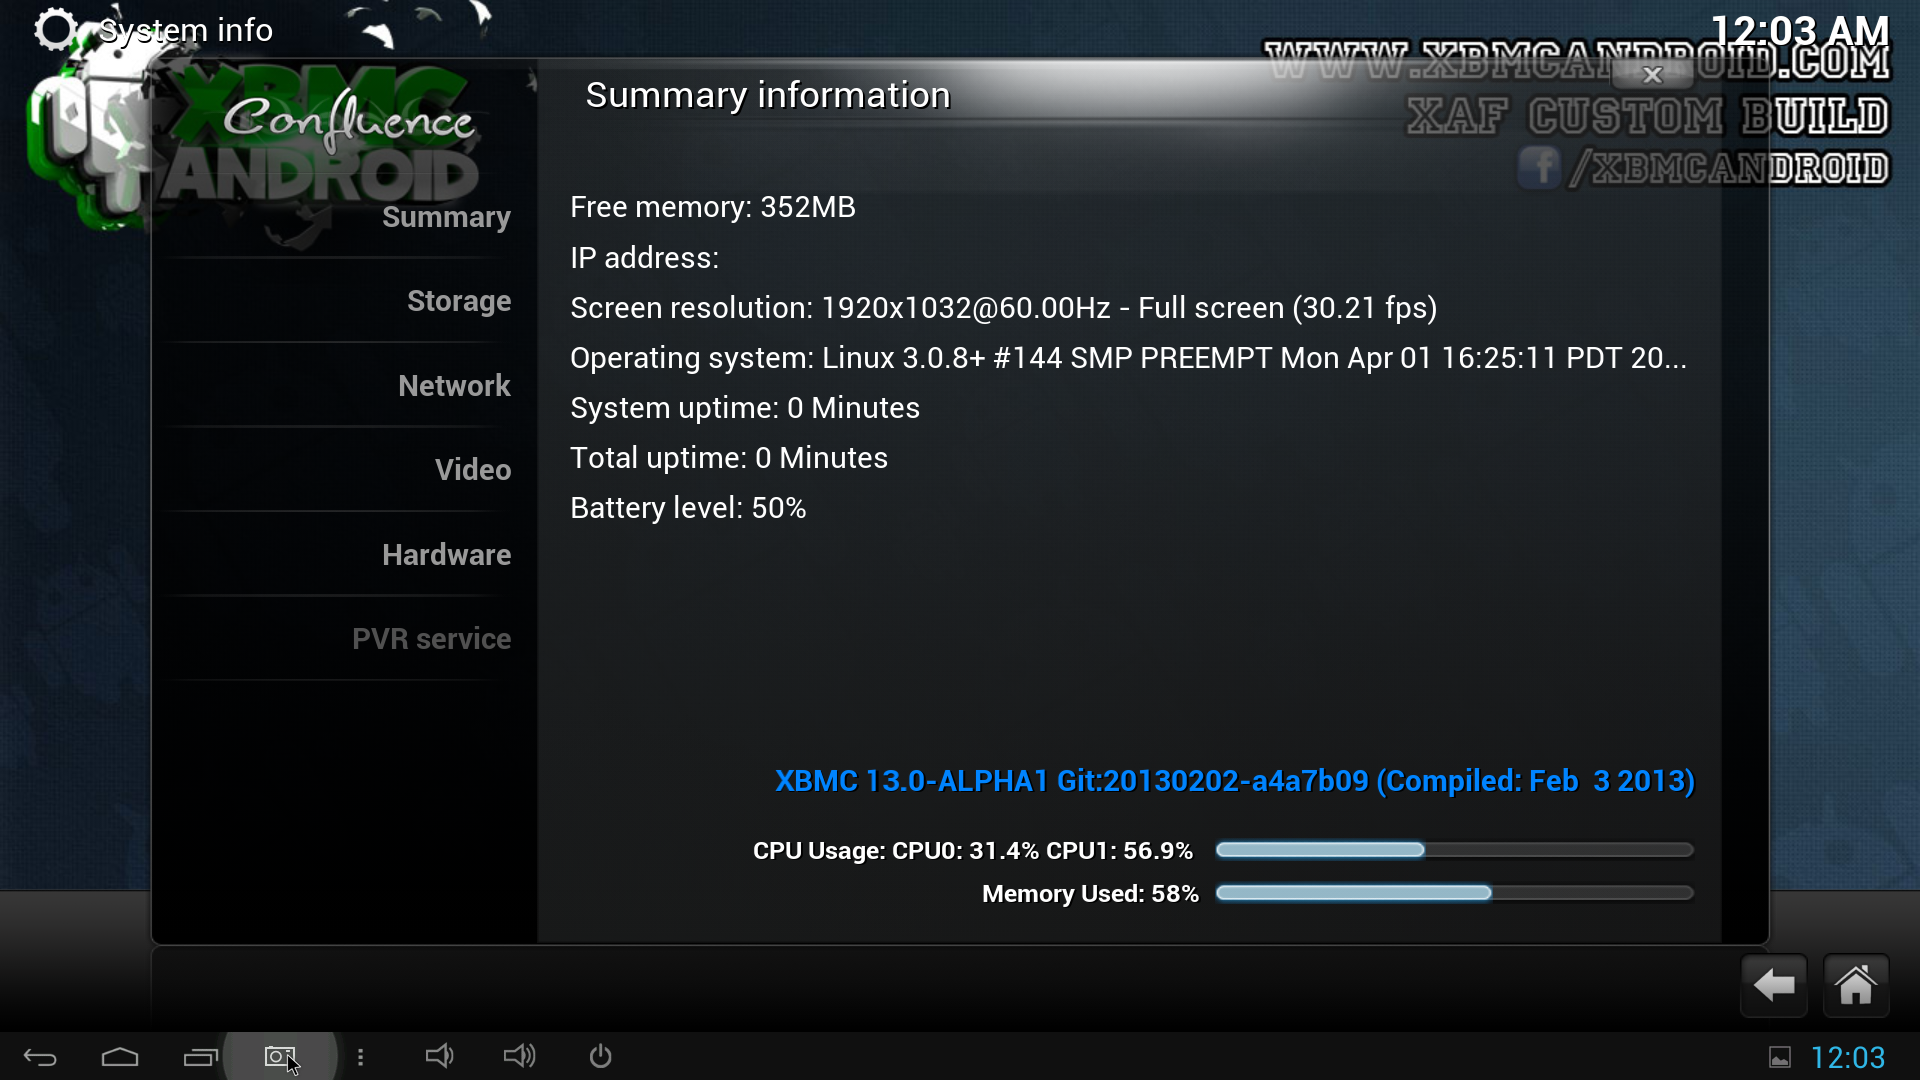This screenshot has width=1920, height=1080.
Task: Select the Video info tab
Action: tap(473, 470)
